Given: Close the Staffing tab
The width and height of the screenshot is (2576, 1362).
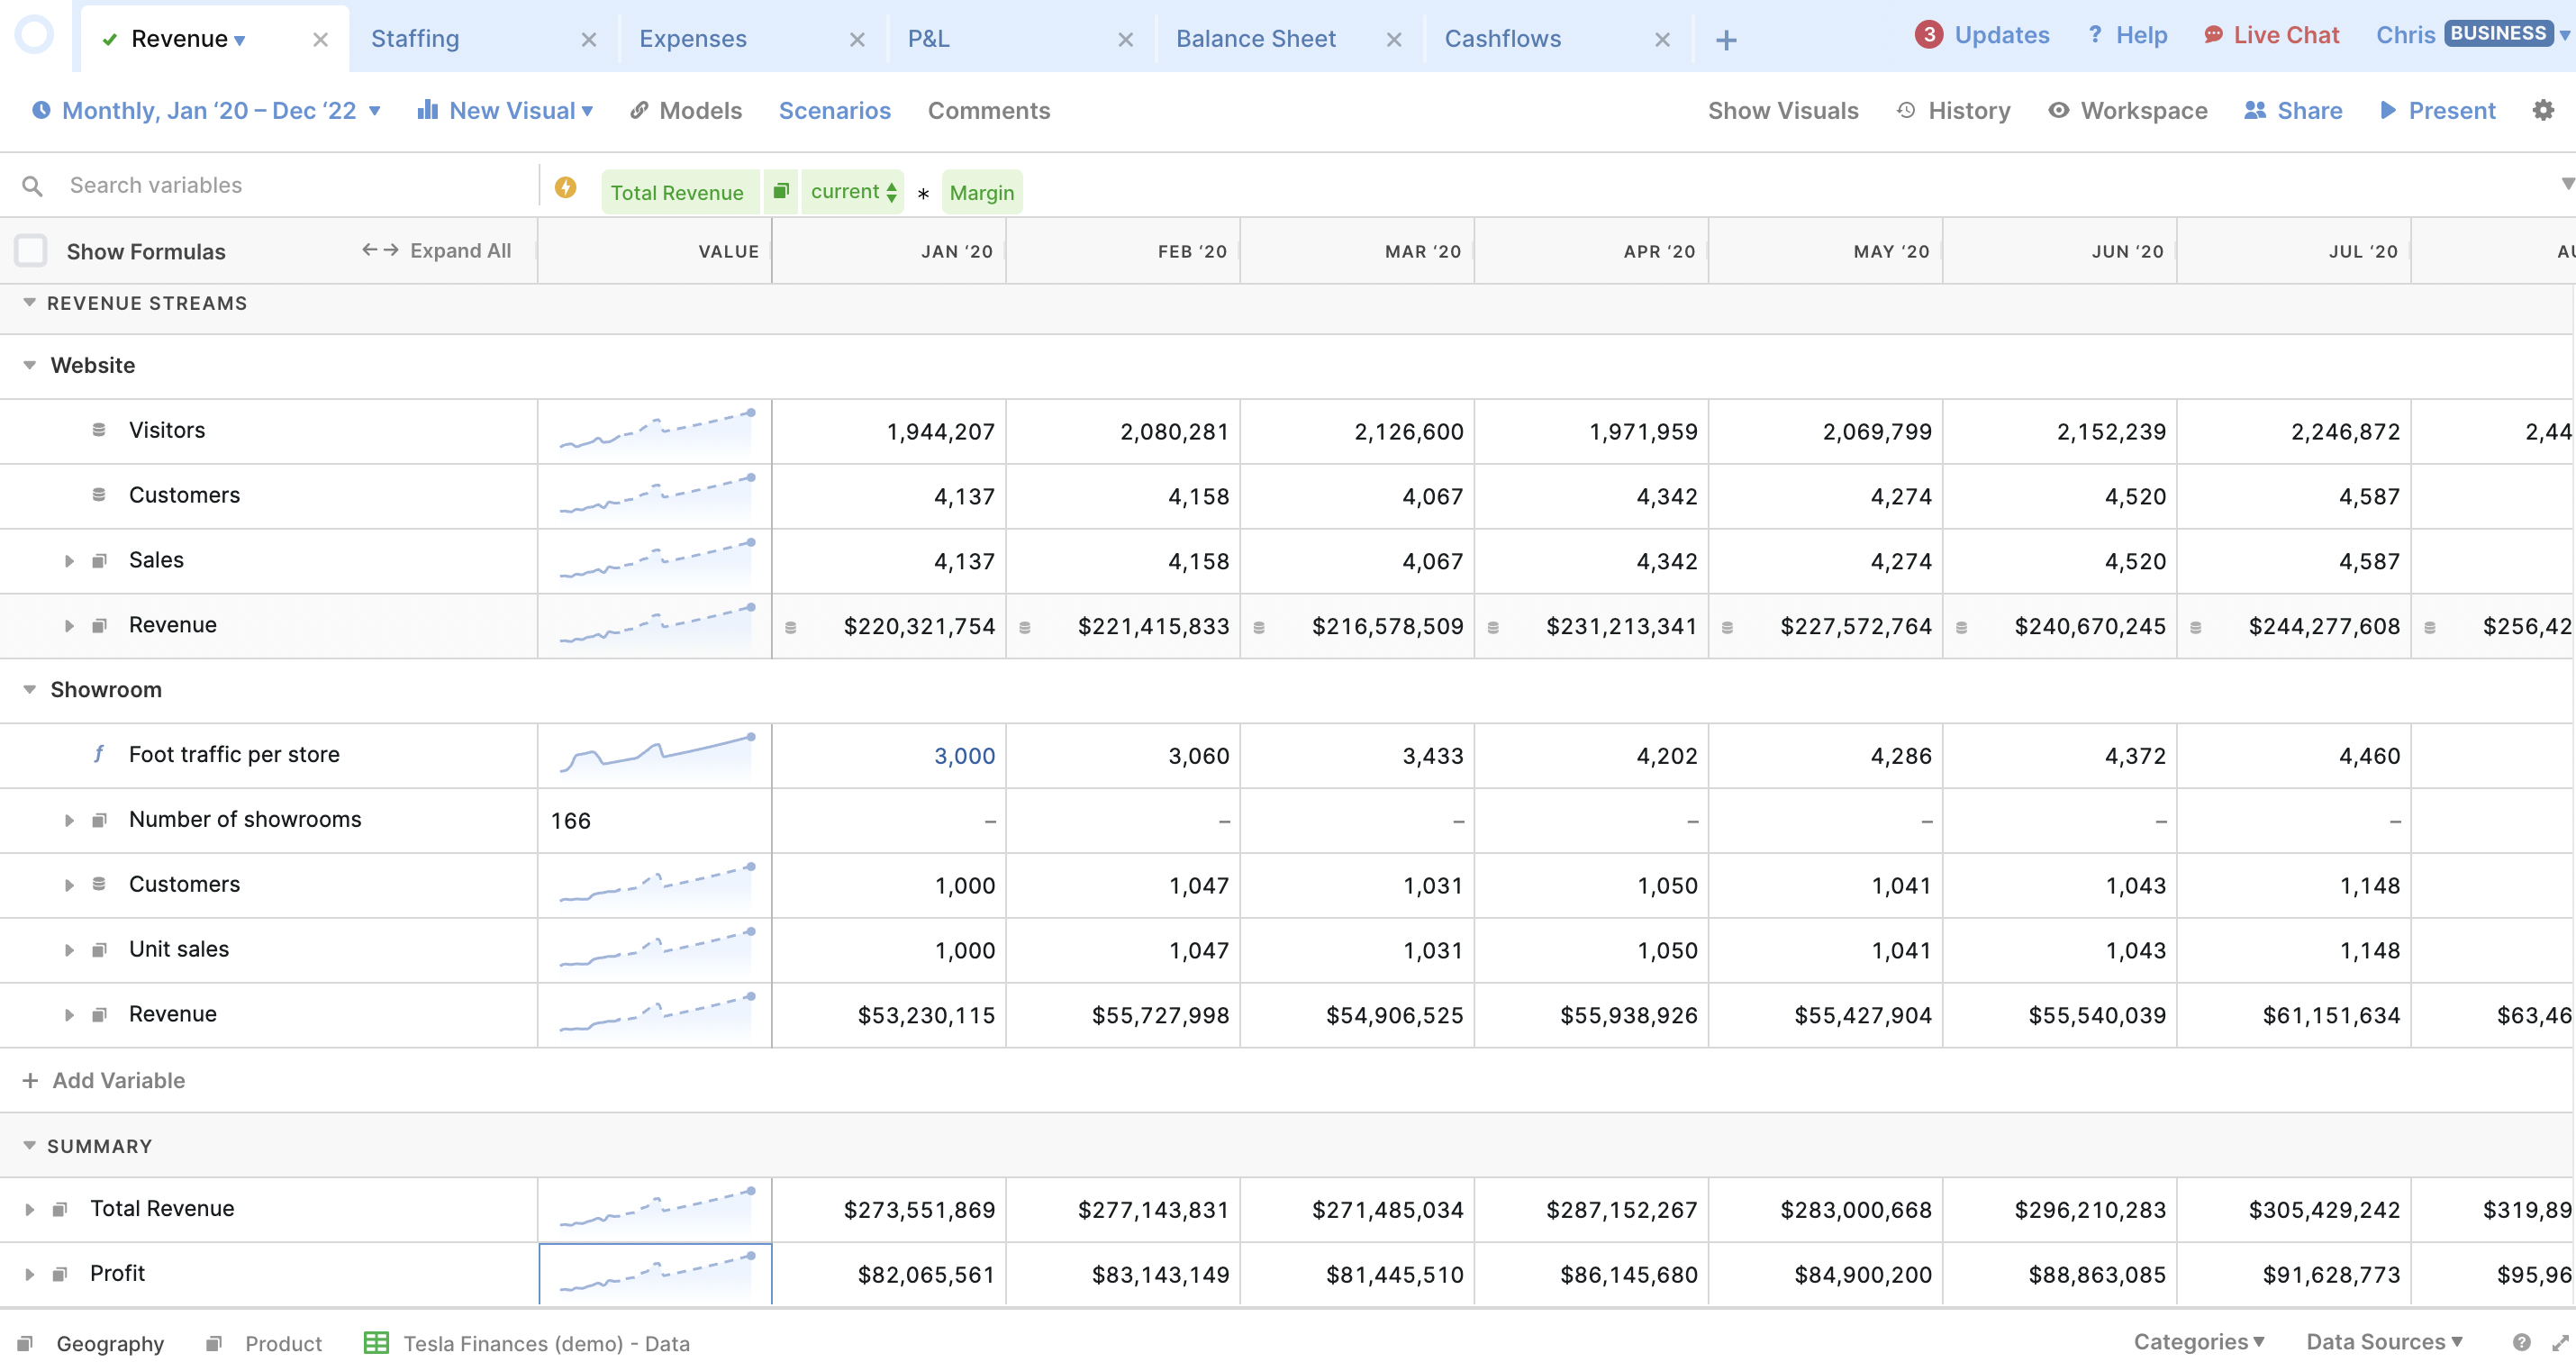Looking at the screenshot, I should coord(589,40).
